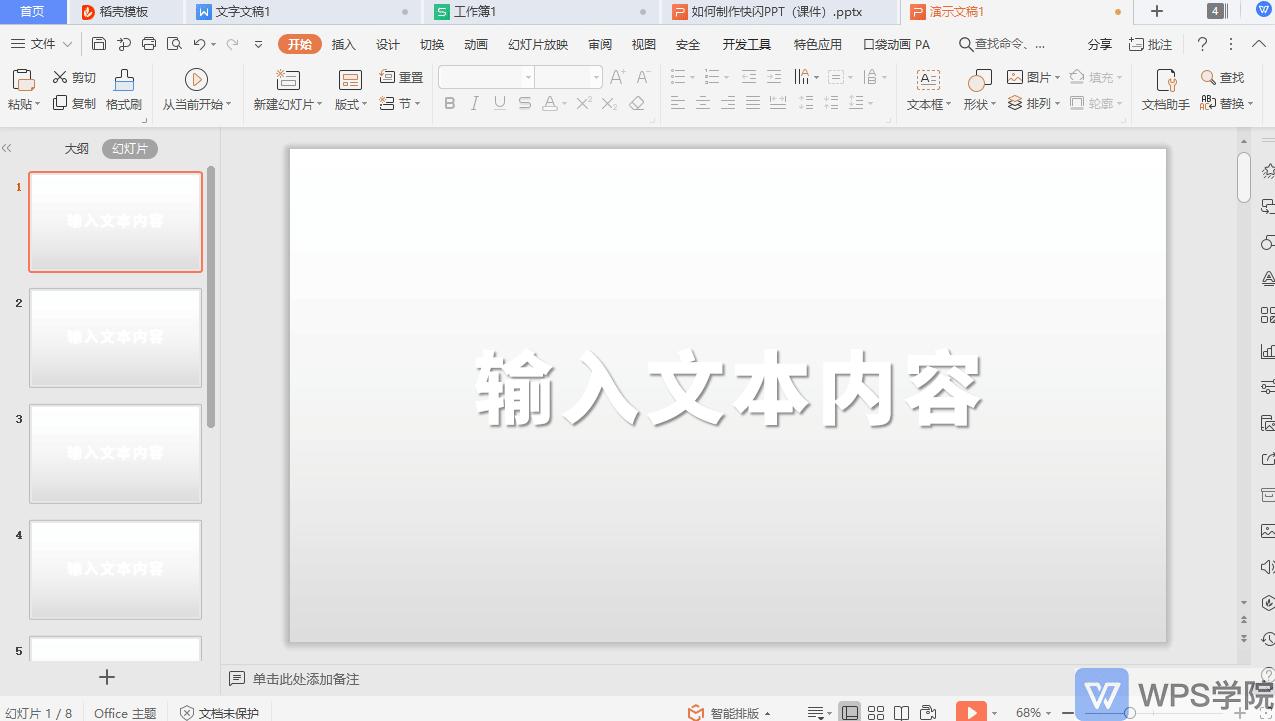Toggle bold formatting

click(449, 102)
